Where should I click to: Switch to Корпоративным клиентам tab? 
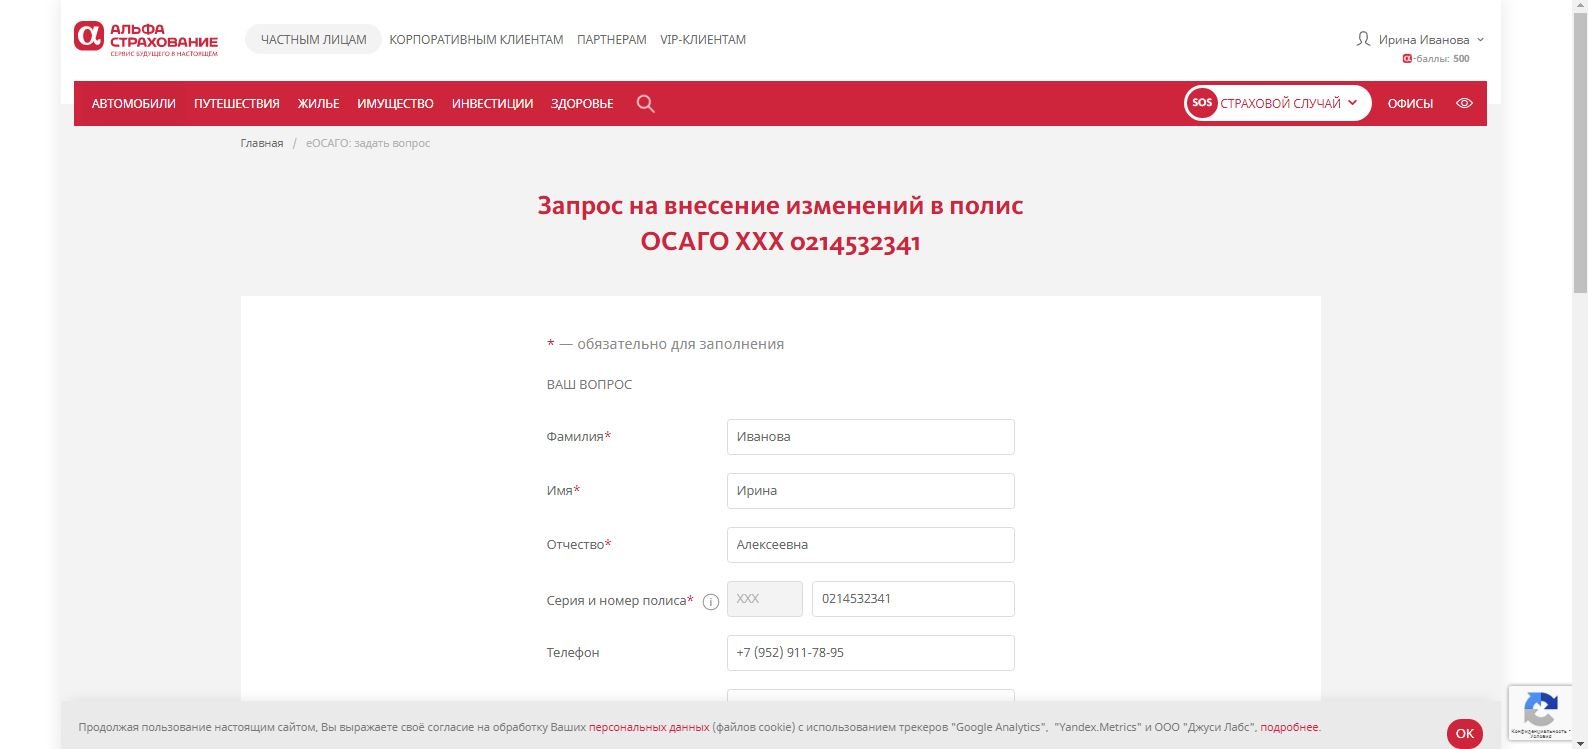click(x=476, y=40)
